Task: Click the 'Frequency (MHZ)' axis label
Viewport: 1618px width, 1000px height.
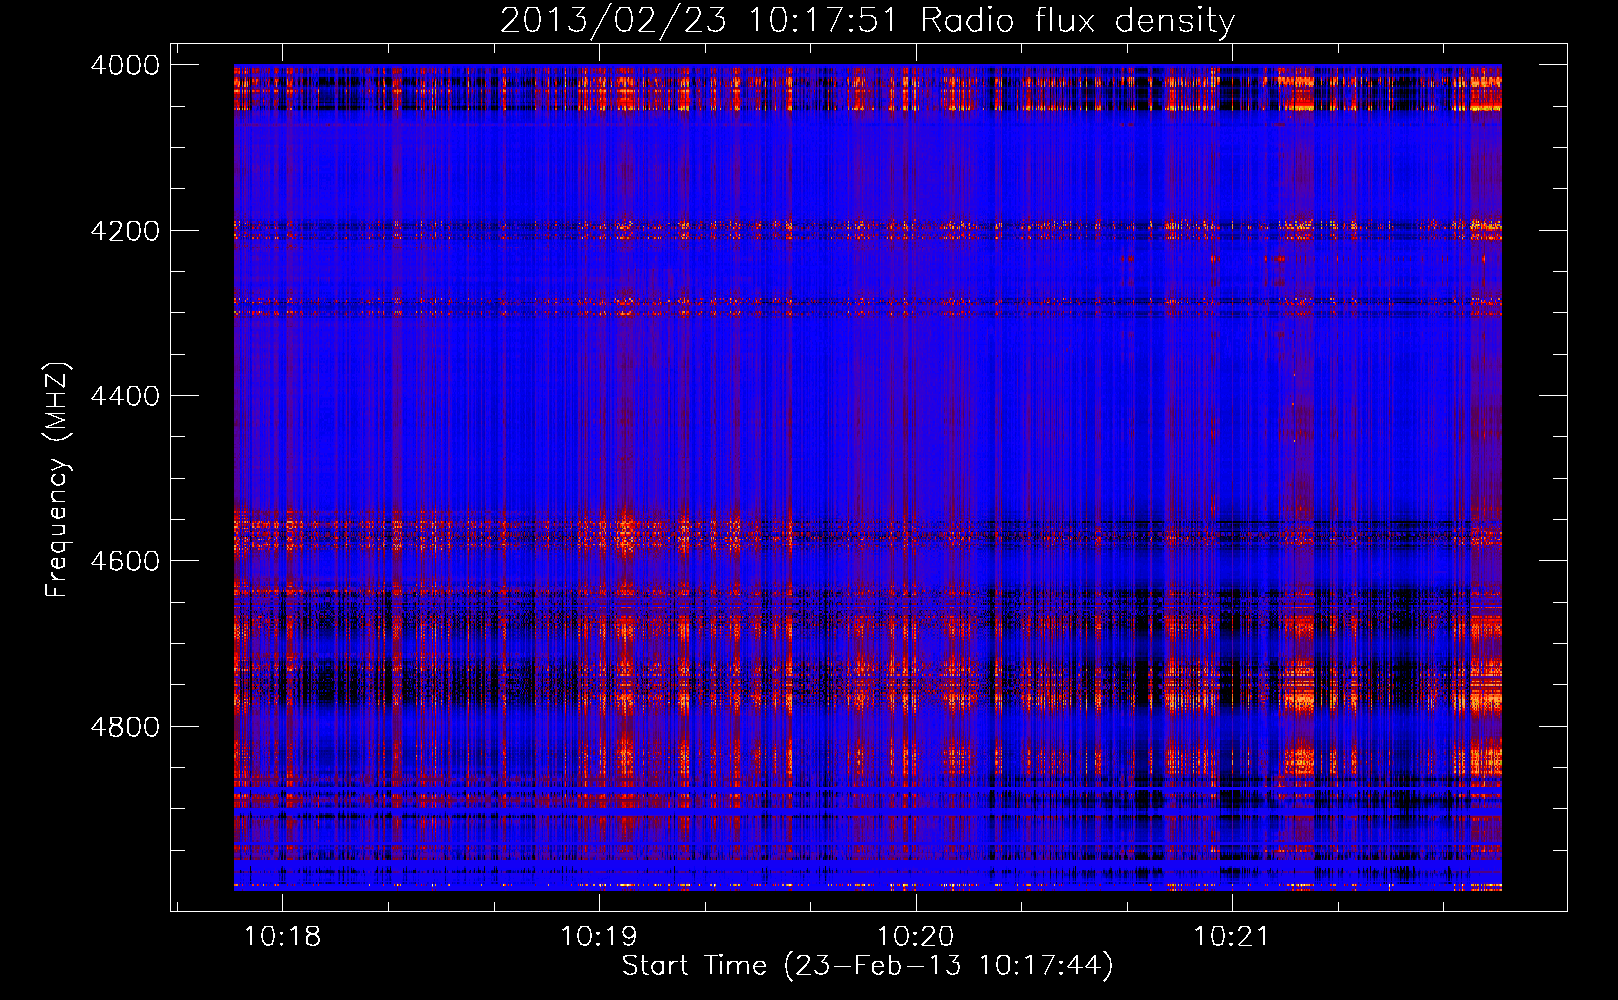Action: click(57, 480)
